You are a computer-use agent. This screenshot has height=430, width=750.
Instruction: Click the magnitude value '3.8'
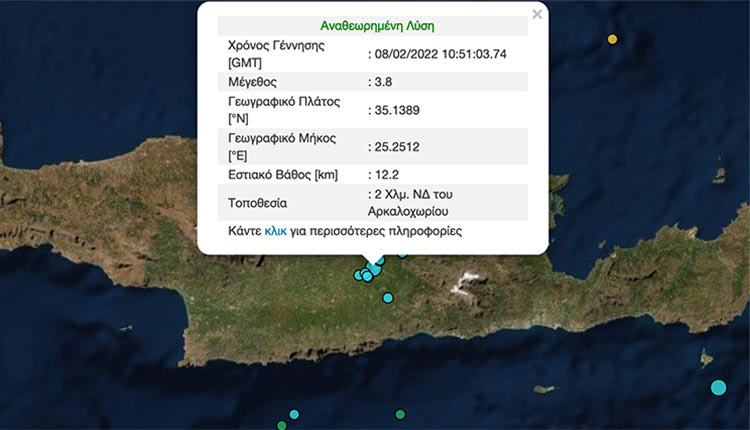click(x=383, y=82)
